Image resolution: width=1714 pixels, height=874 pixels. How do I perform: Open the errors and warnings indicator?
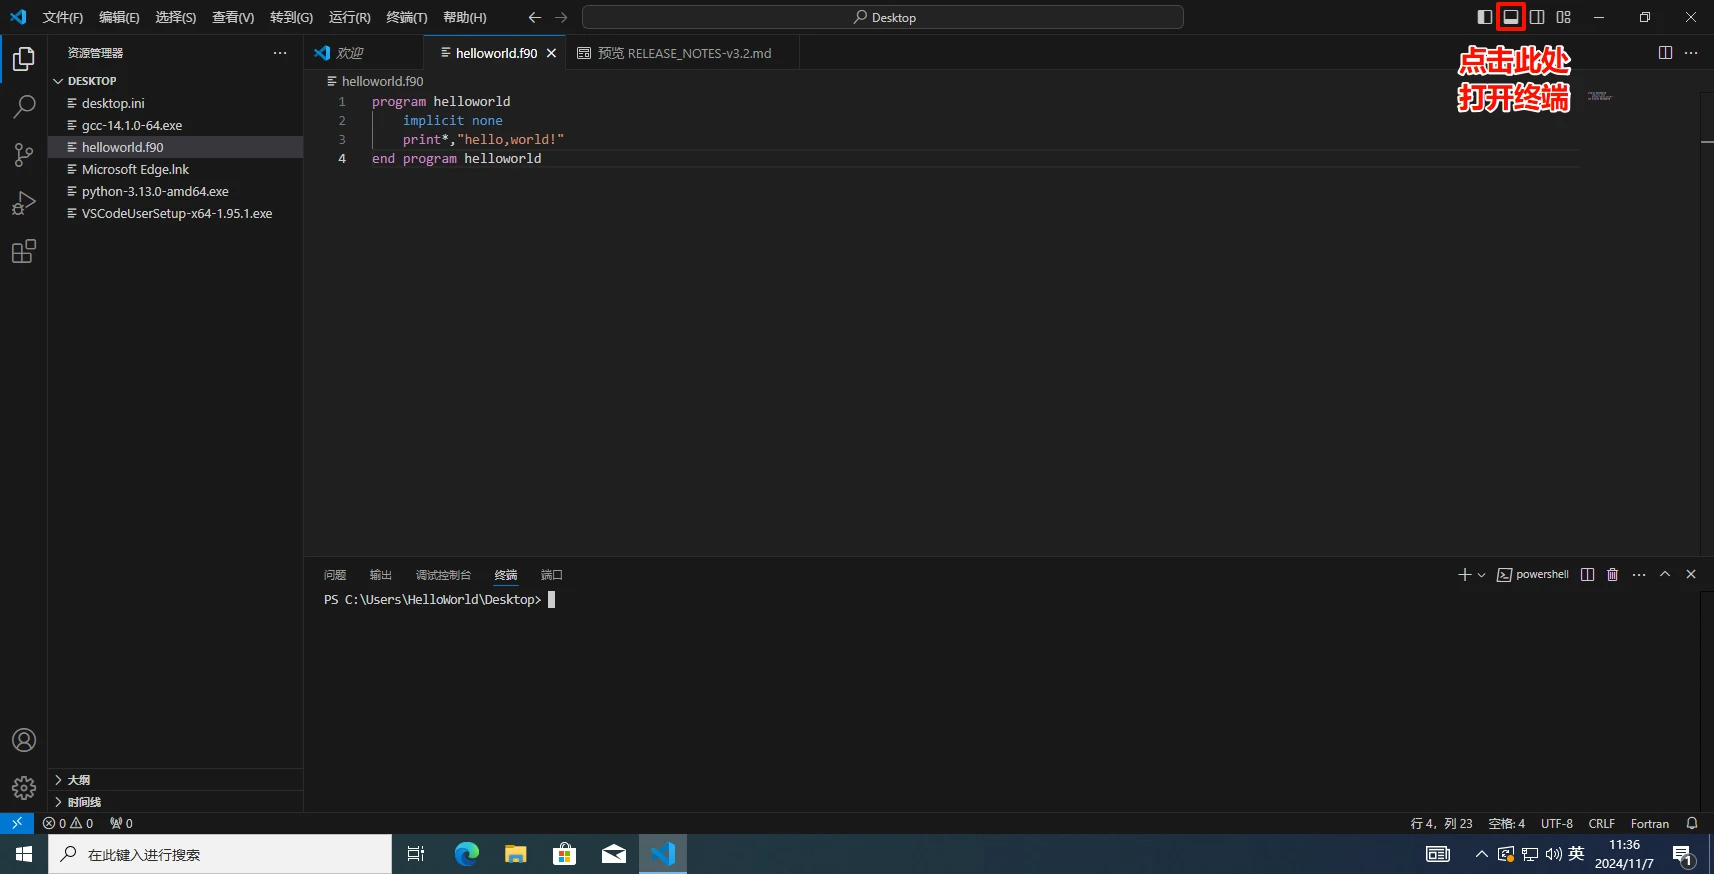pos(68,823)
